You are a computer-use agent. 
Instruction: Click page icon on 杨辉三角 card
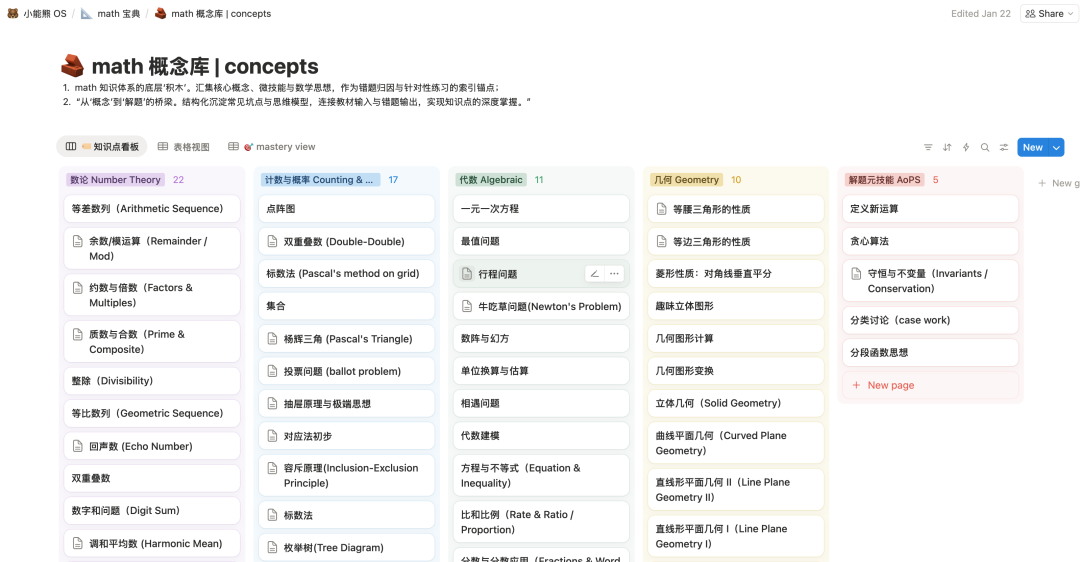tap(272, 339)
